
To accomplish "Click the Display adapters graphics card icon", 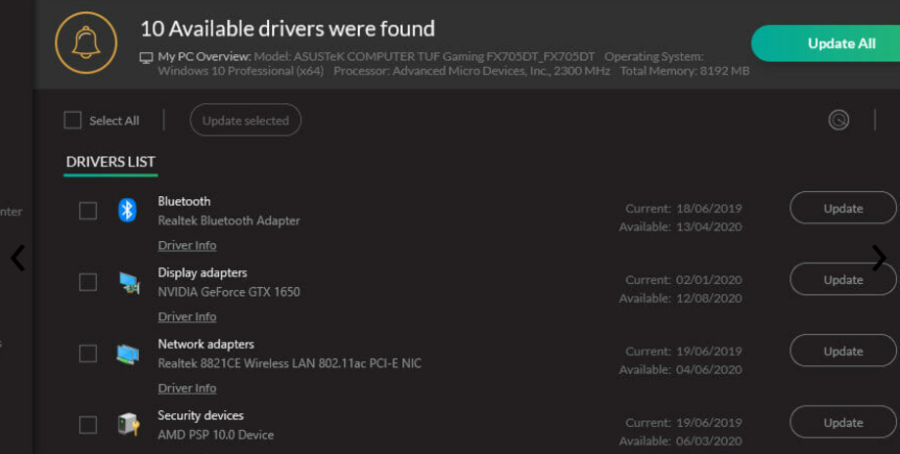I will pyautogui.click(x=128, y=282).
